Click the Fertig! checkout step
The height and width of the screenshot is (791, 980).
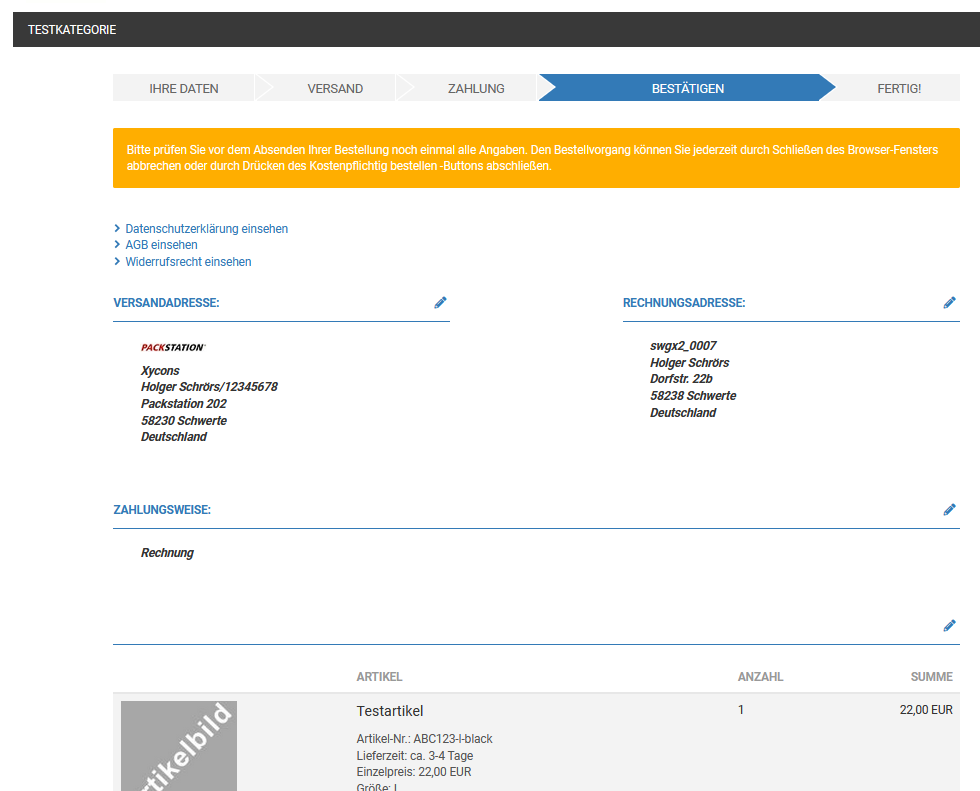[x=899, y=88]
